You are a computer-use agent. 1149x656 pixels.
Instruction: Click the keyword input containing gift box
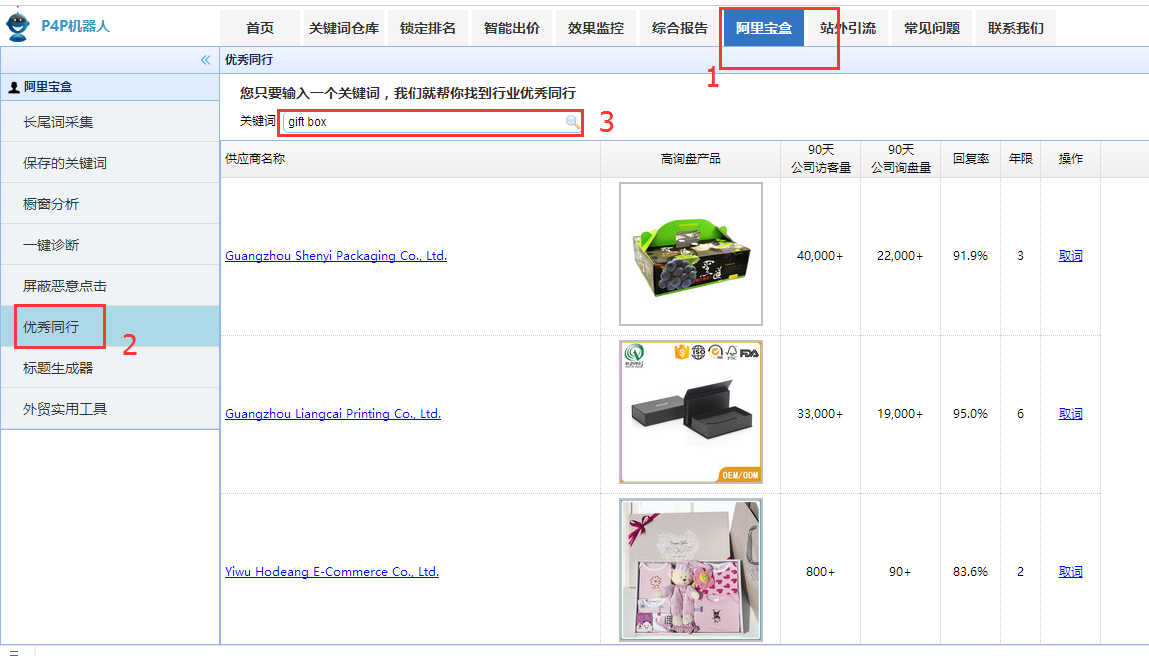[430, 122]
